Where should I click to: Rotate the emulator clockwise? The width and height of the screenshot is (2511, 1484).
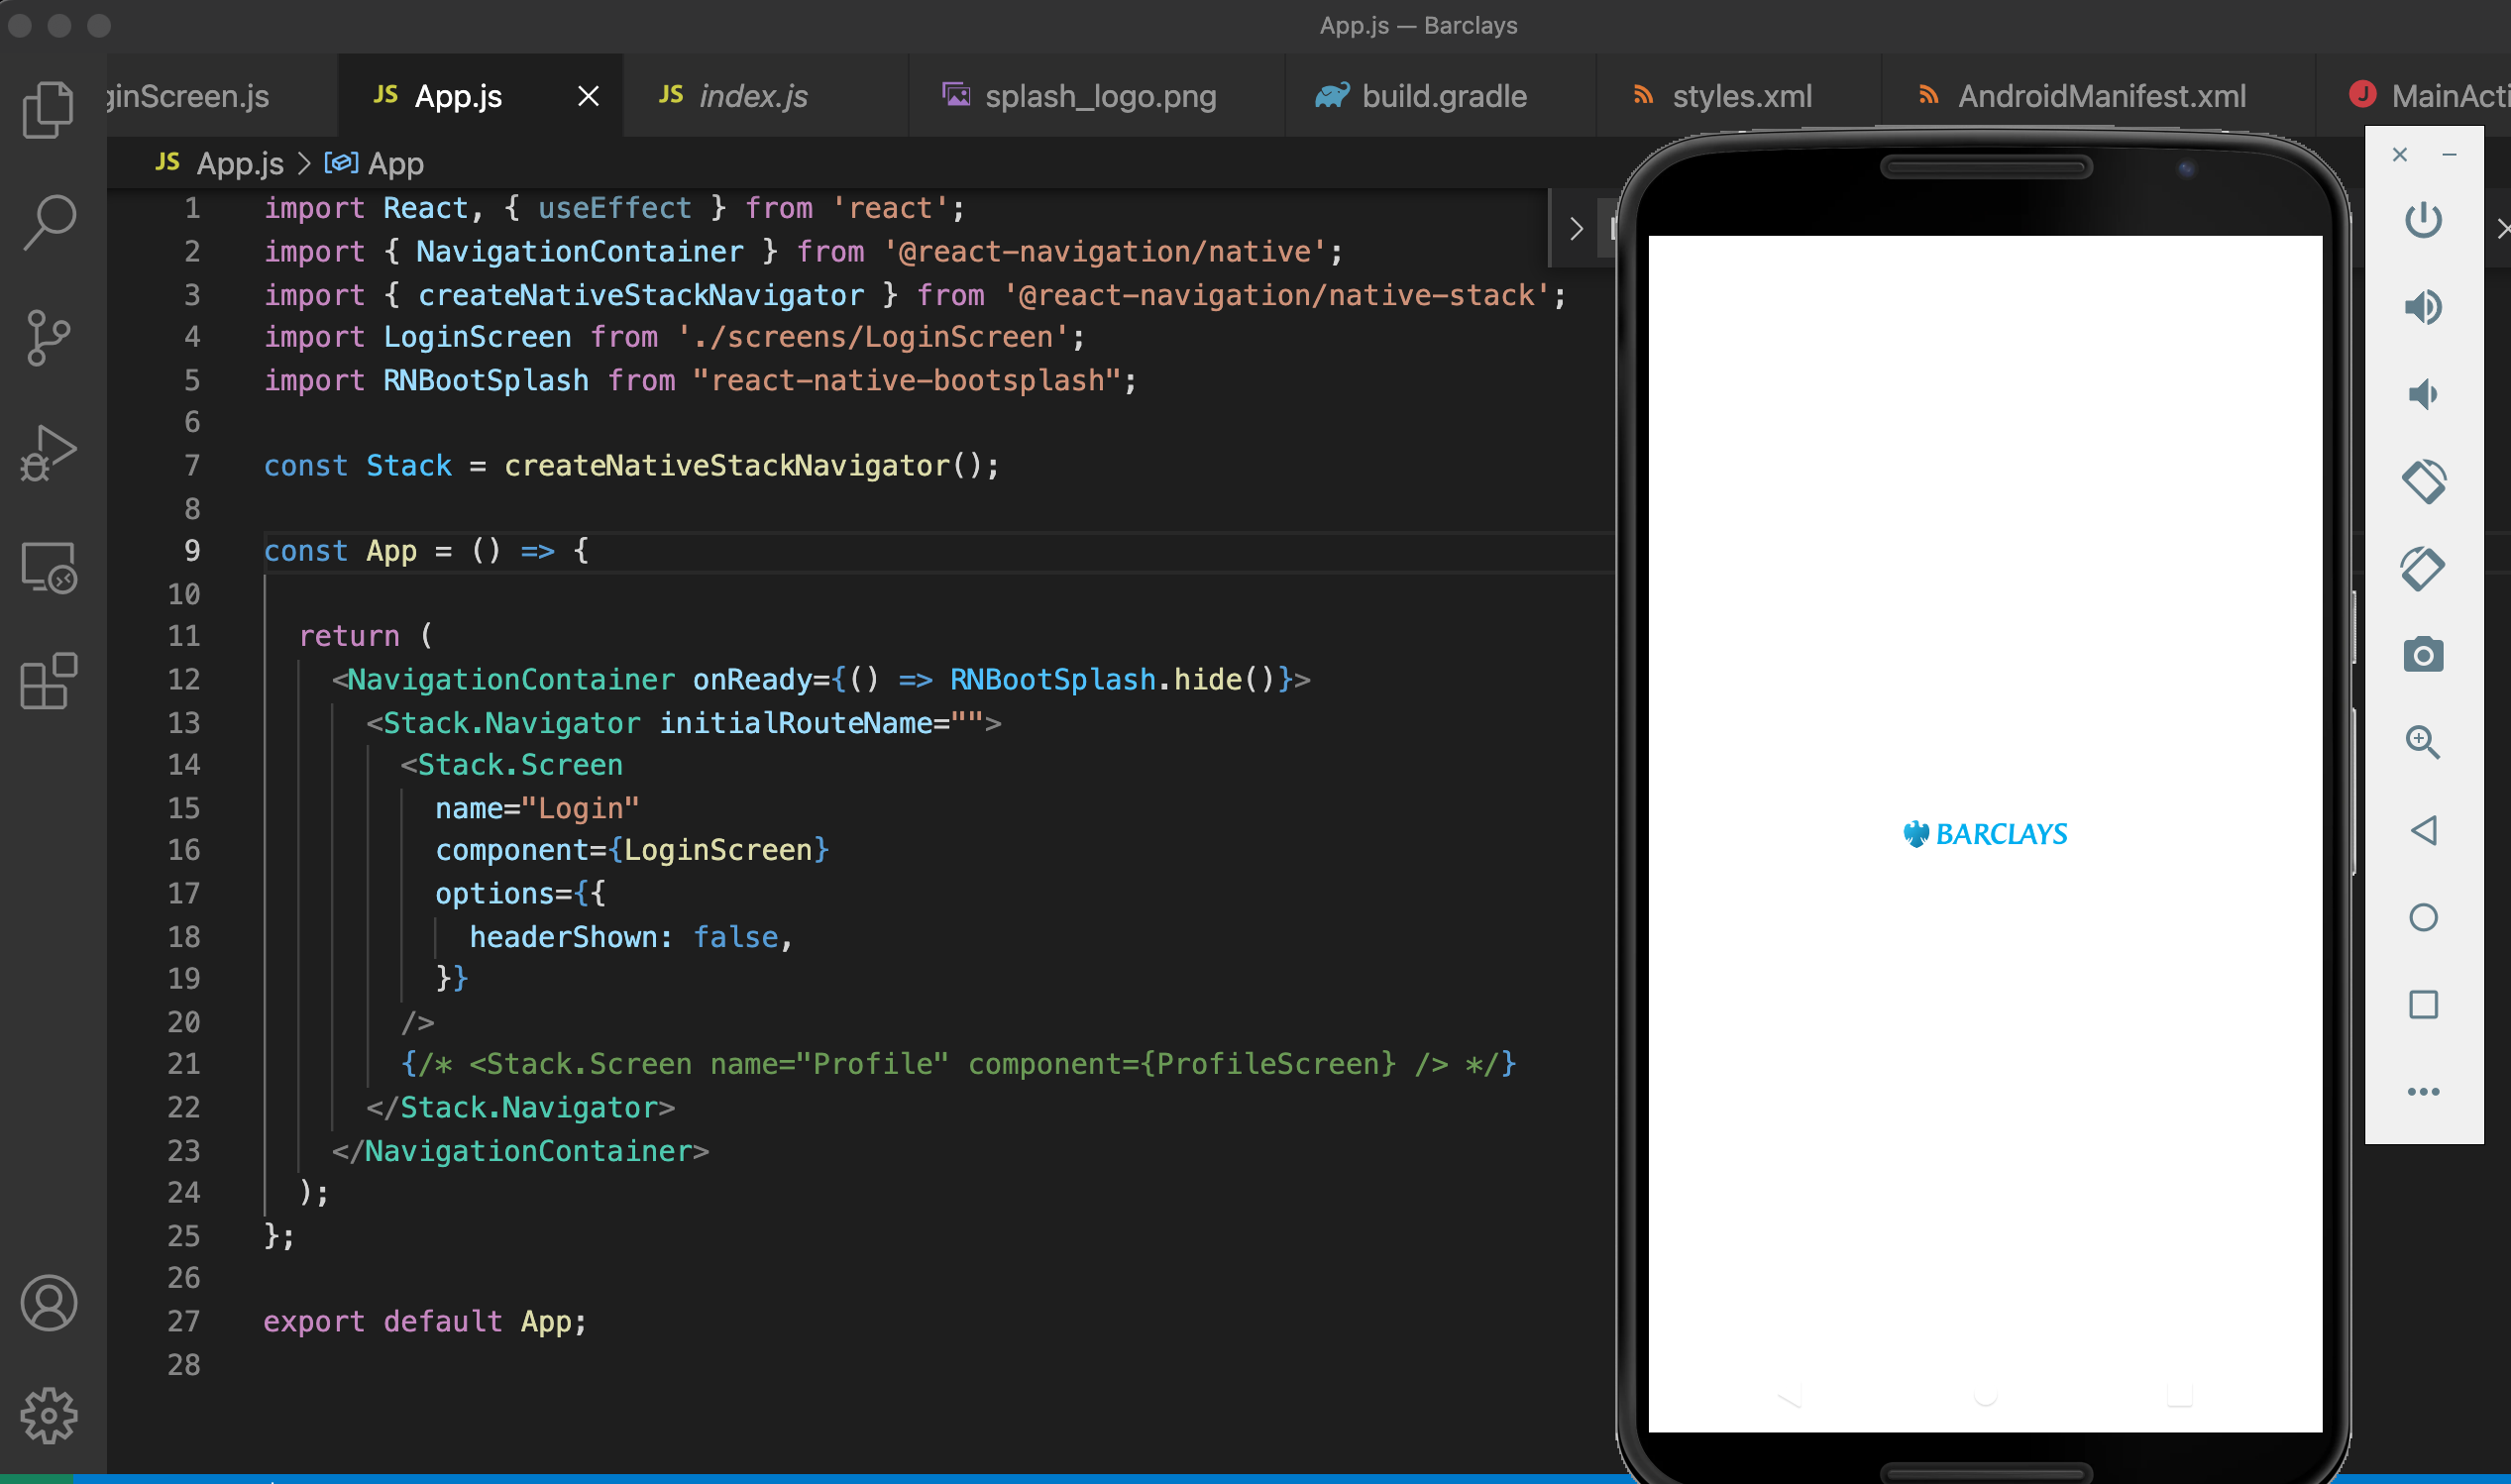[x=2424, y=567]
